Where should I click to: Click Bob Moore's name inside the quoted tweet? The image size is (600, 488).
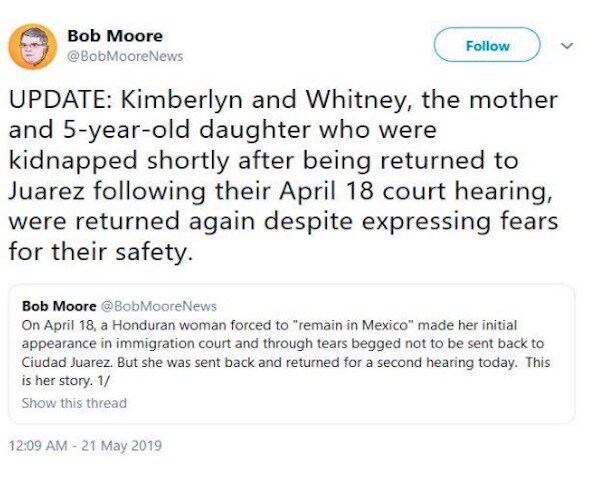[59, 305]
